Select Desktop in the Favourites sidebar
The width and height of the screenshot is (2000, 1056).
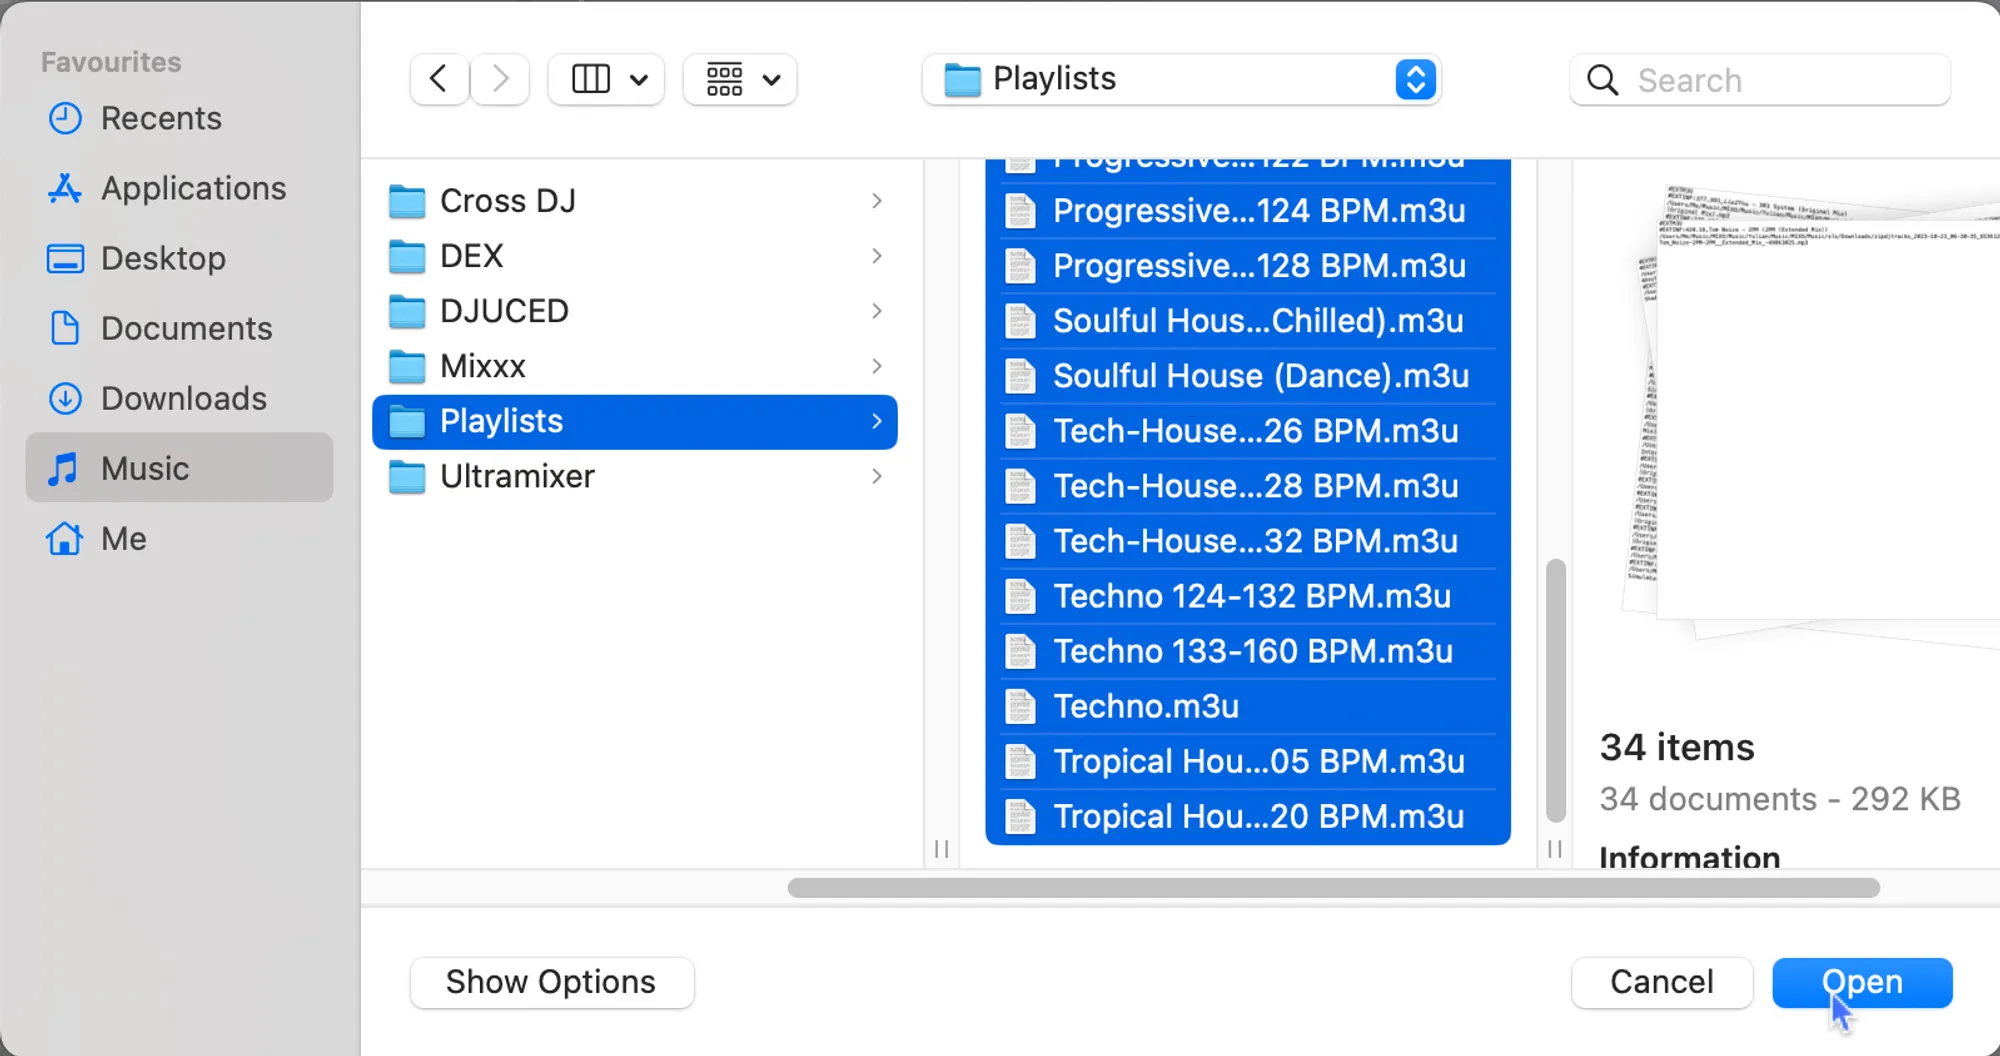(x=163, y=258)
